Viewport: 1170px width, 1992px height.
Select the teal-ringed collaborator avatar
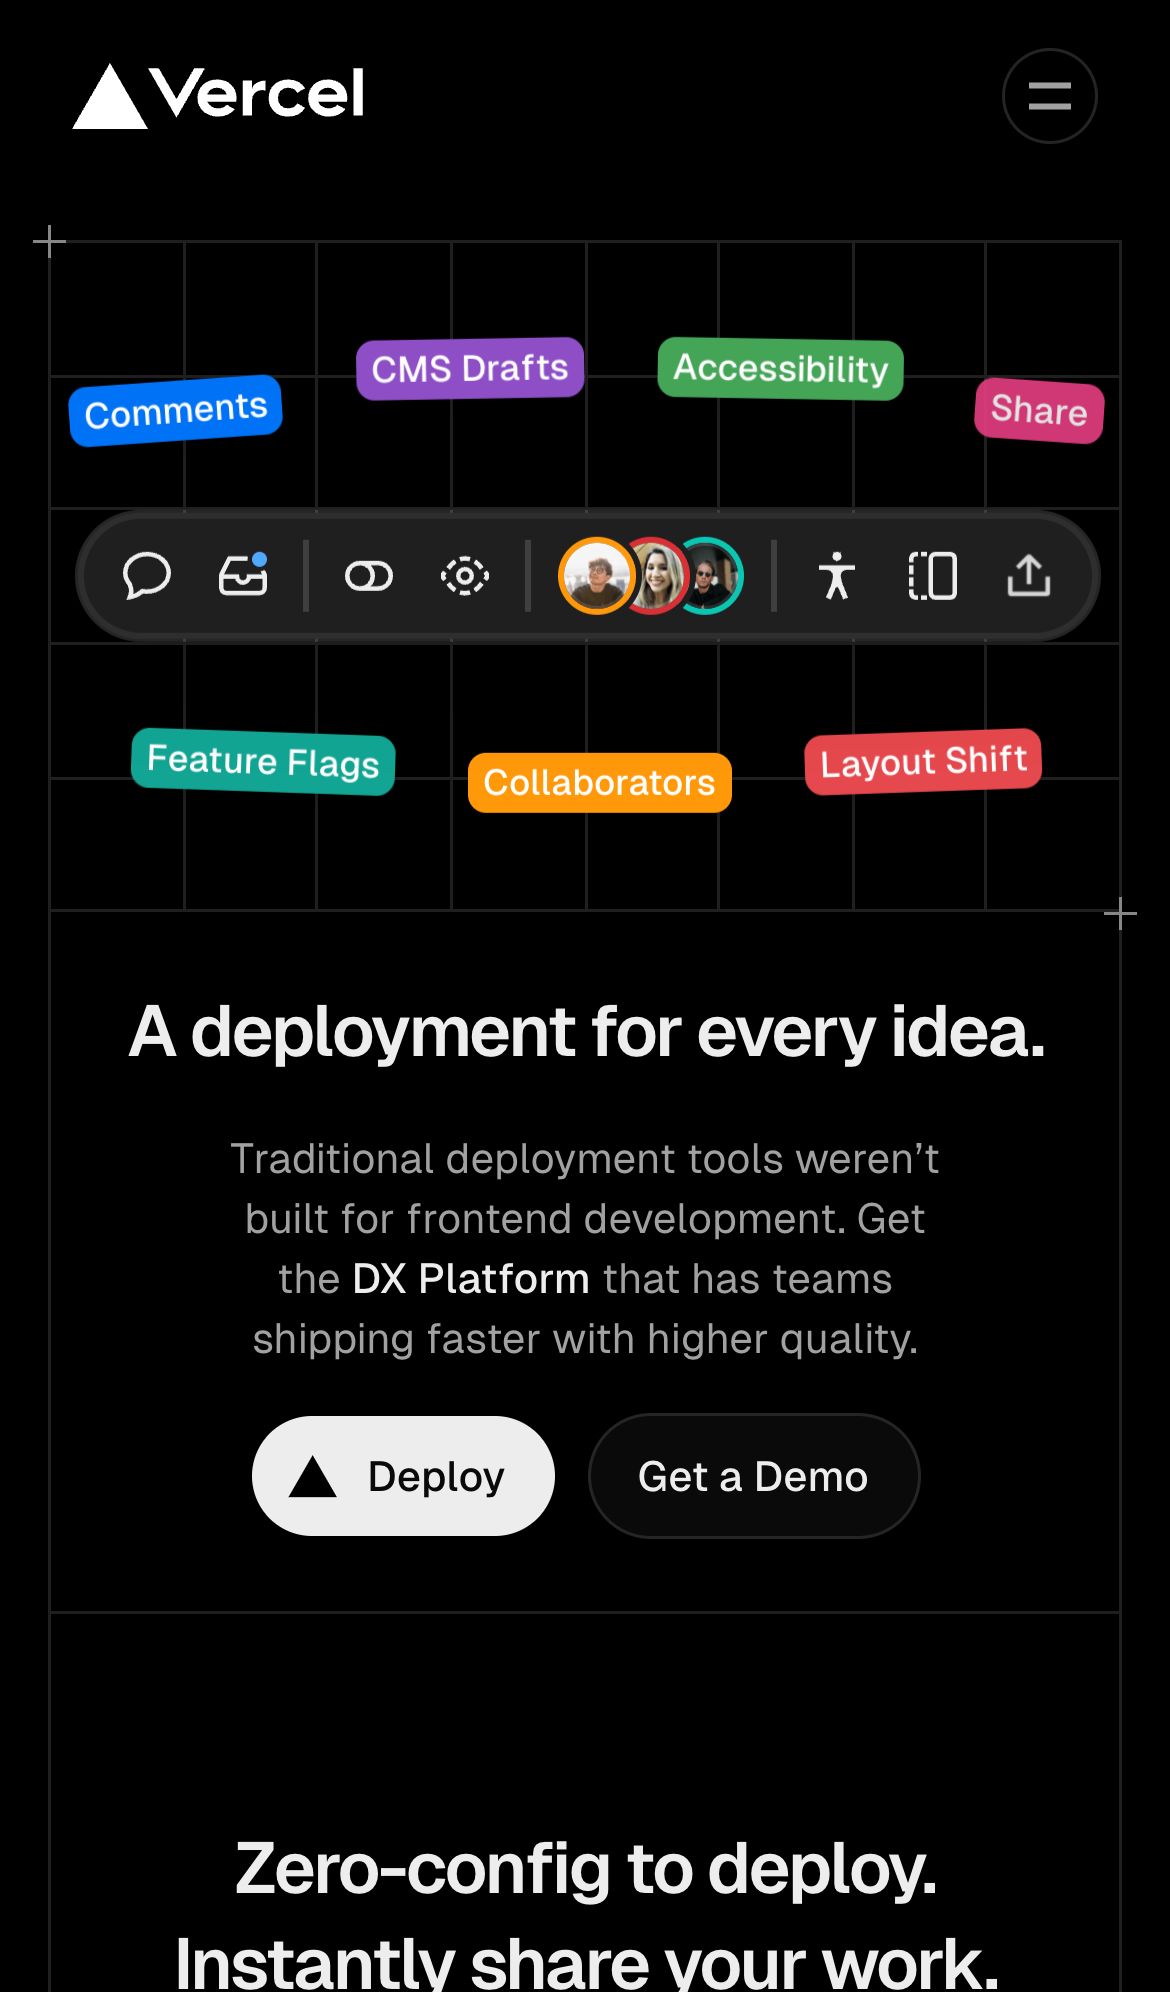coord(714,576)
